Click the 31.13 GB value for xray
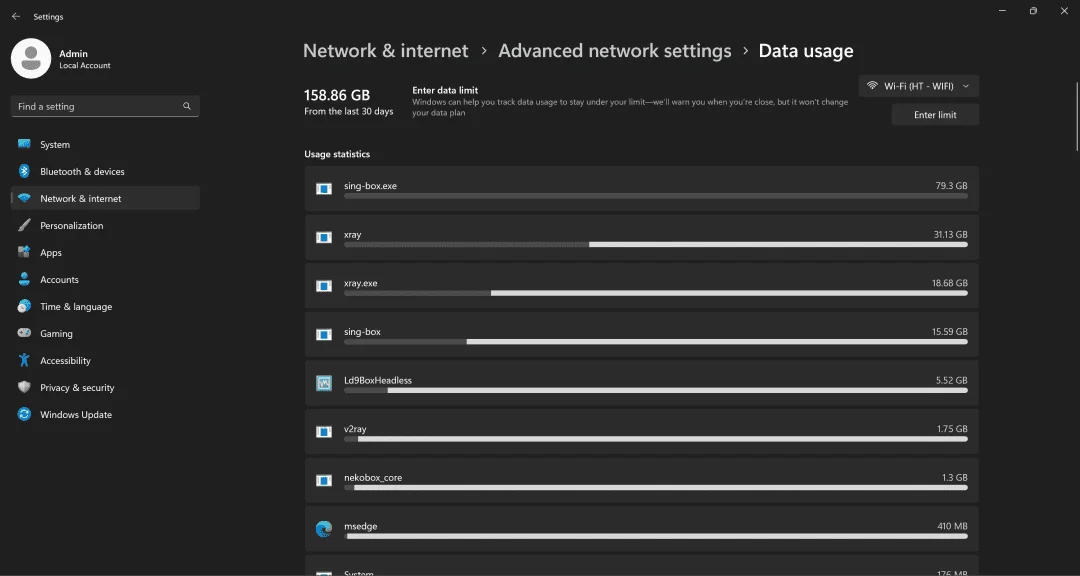Screen dimensions: 1080x576 click(x=951, y=234)
